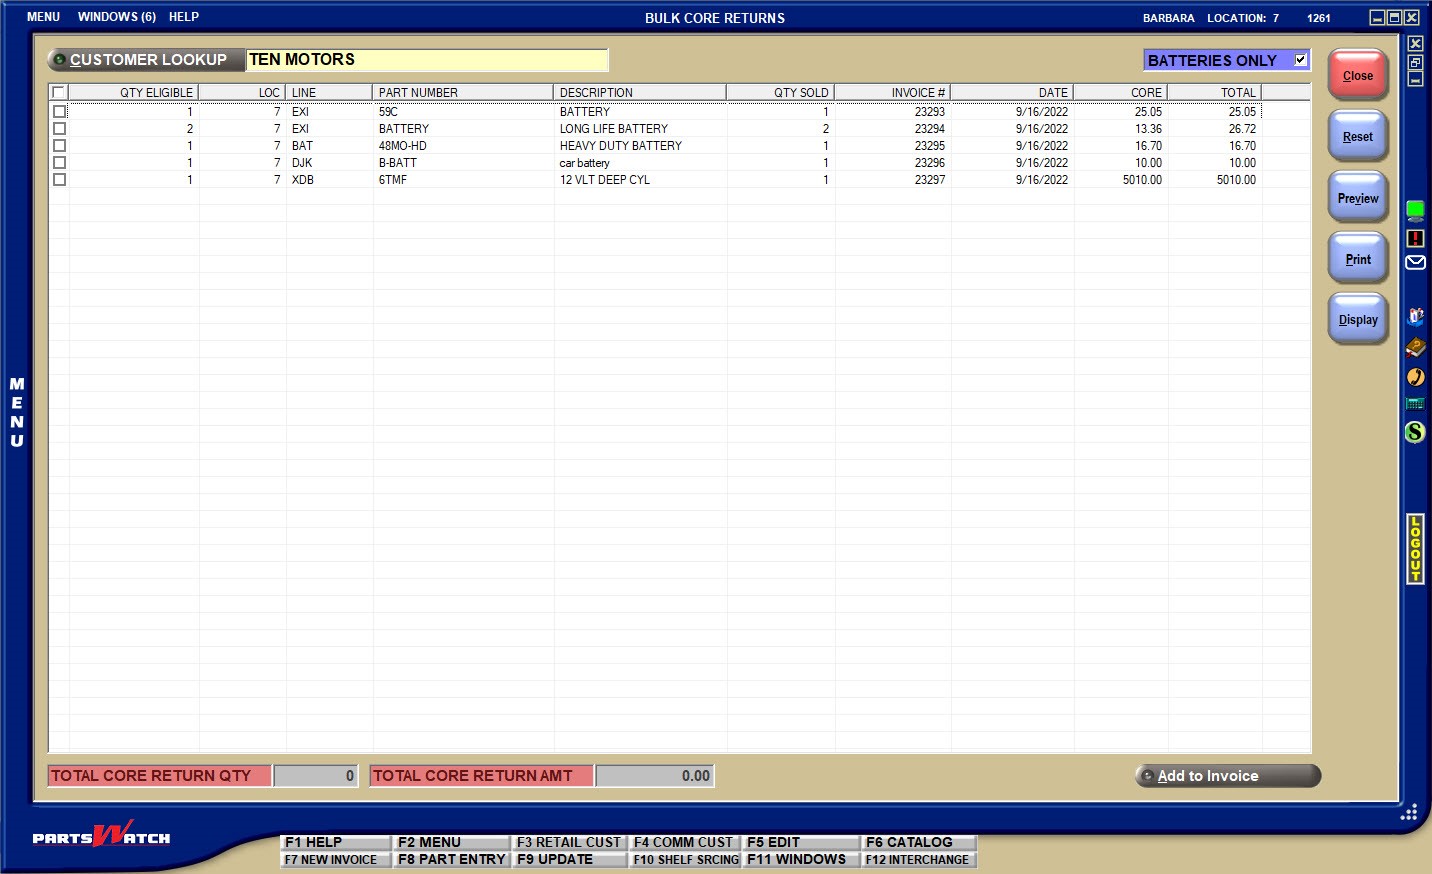Image resolution: width=1432 pixels, height=874 pixels.
Task: Check the box for part 59C row
Action: click(x=60, y=112)
